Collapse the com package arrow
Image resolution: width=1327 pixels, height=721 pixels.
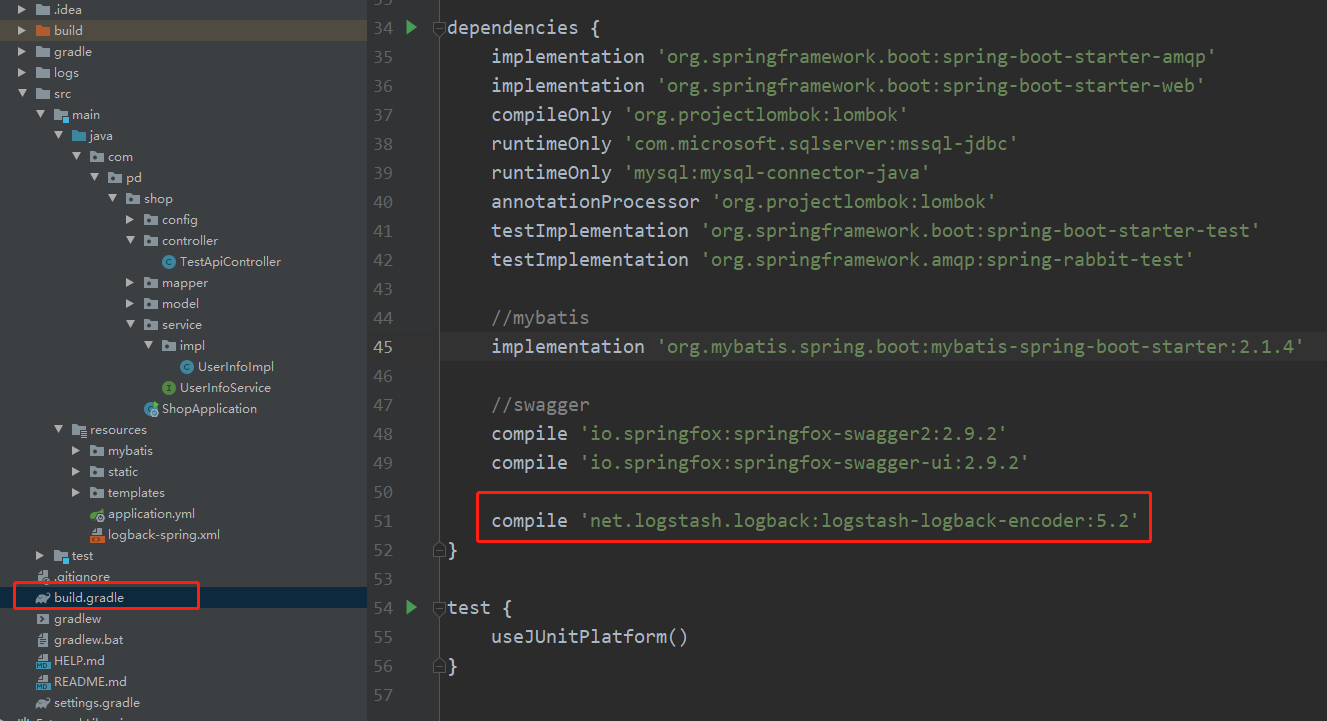(x=76, y=156)
